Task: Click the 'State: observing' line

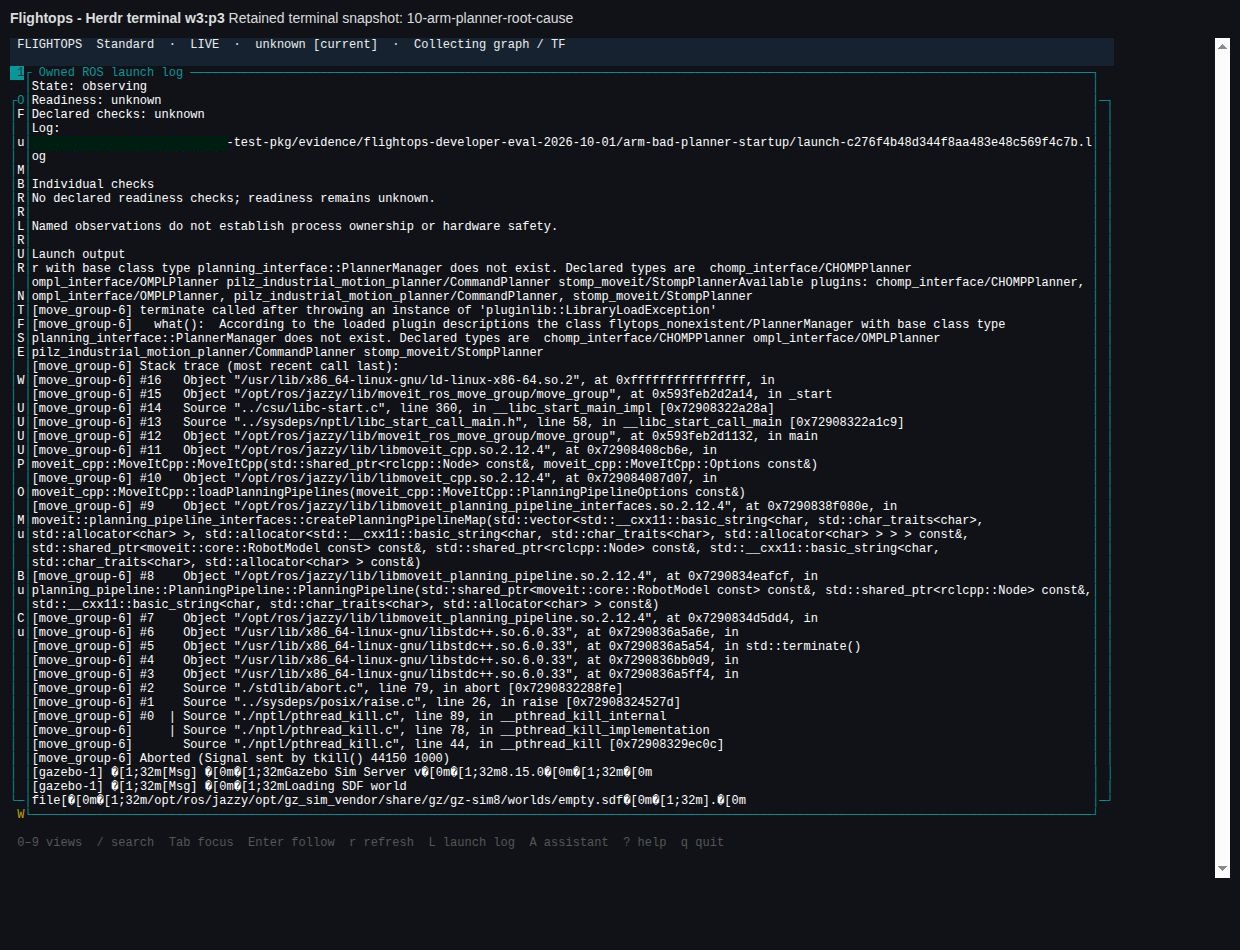Action: pyautogui.click(x=89, y=86)
